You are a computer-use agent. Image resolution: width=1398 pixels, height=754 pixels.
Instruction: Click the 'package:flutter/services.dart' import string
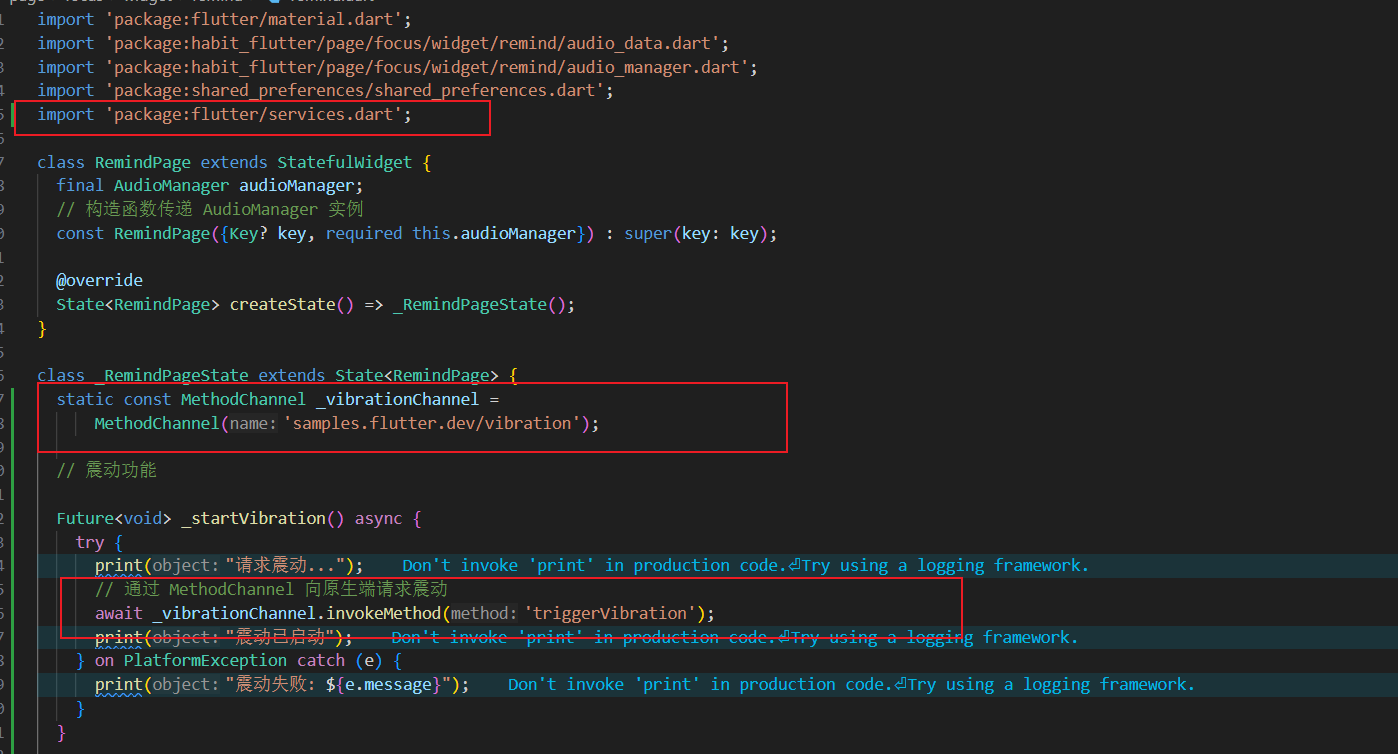254,114
